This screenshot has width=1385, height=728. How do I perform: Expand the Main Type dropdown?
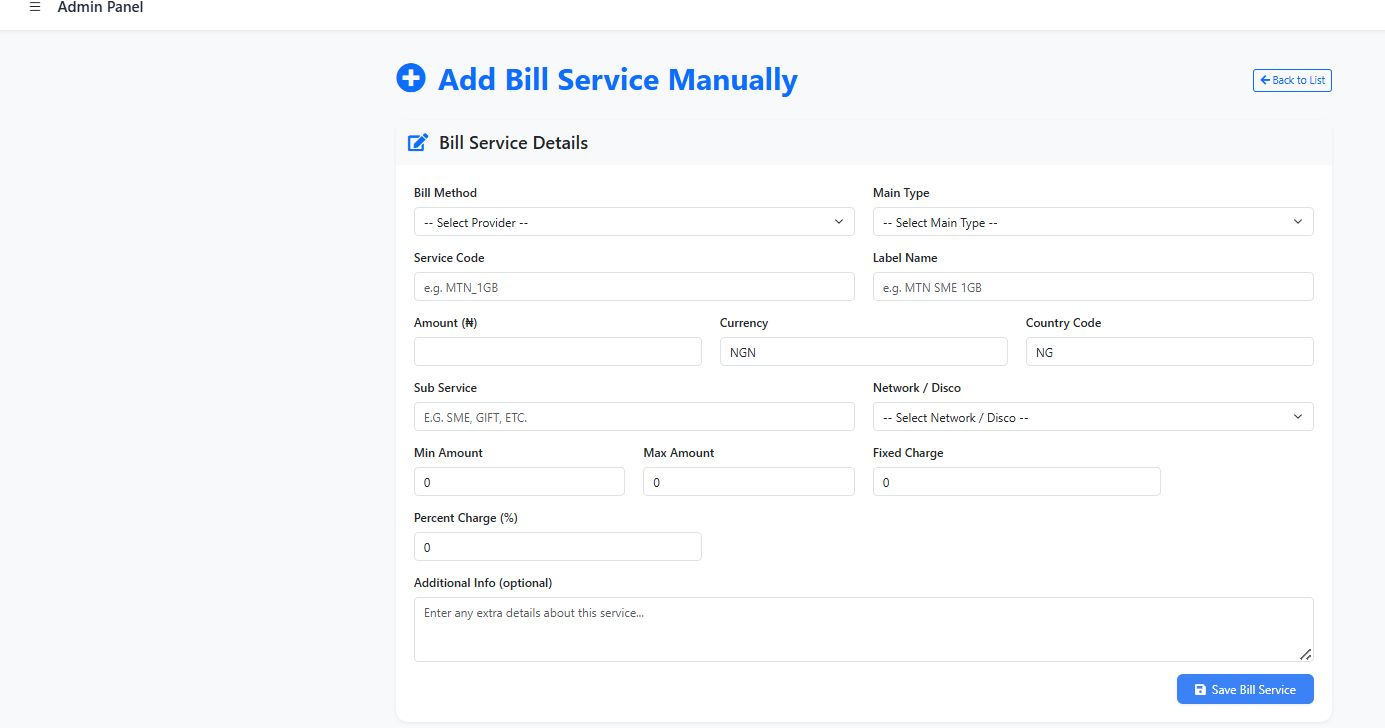click(x=1093, y=222)
